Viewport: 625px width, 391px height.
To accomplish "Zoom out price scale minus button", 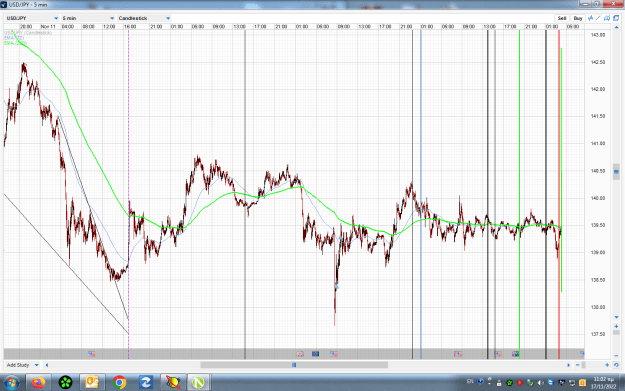I will coord(616,356).
